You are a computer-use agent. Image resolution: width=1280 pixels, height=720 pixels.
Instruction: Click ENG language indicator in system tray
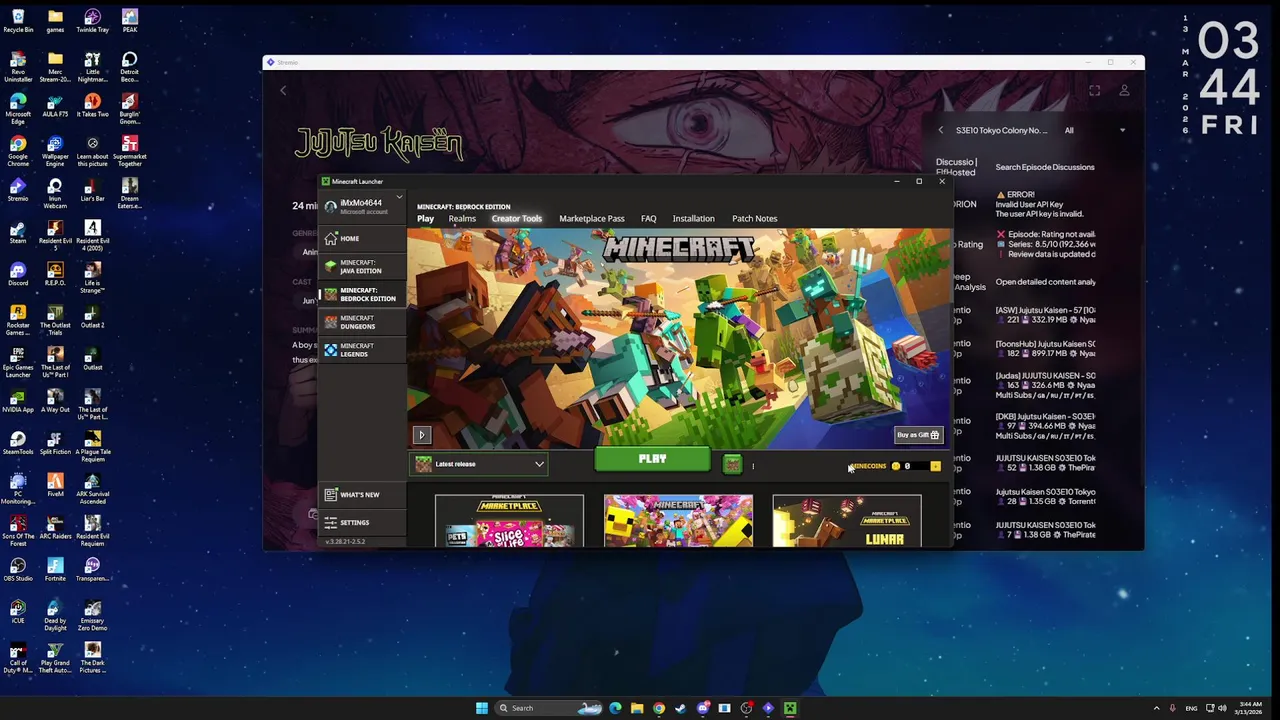(x=1192, y=708)
